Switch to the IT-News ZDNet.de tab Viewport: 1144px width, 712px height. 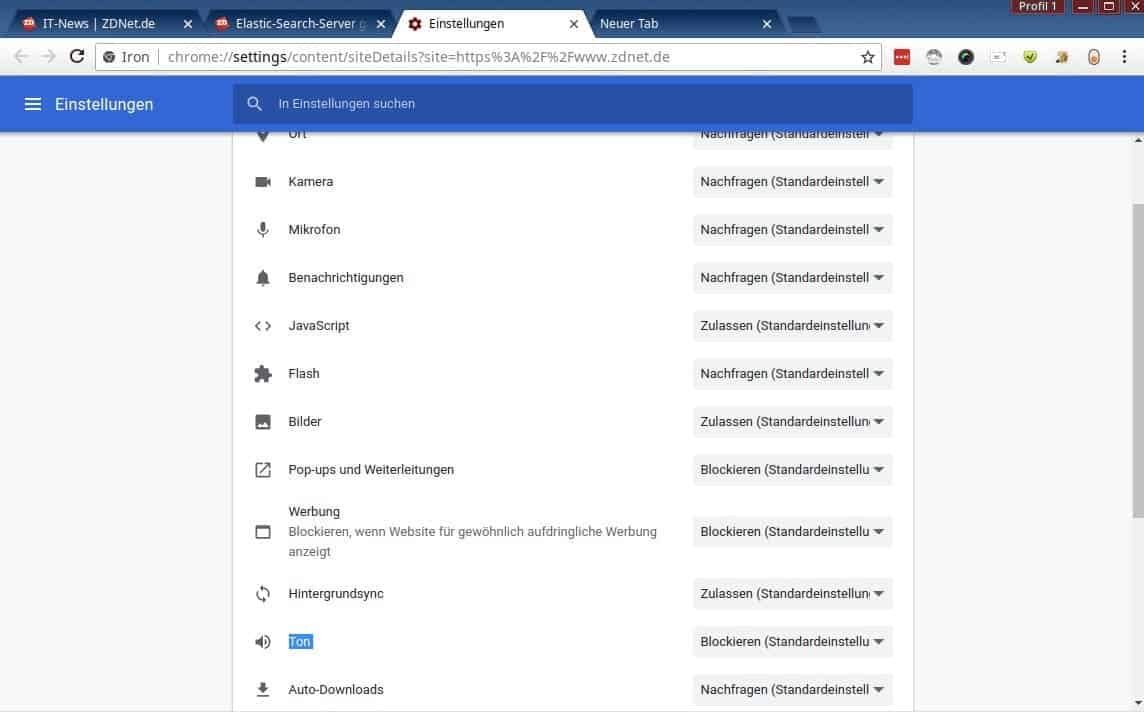(98, 23)
